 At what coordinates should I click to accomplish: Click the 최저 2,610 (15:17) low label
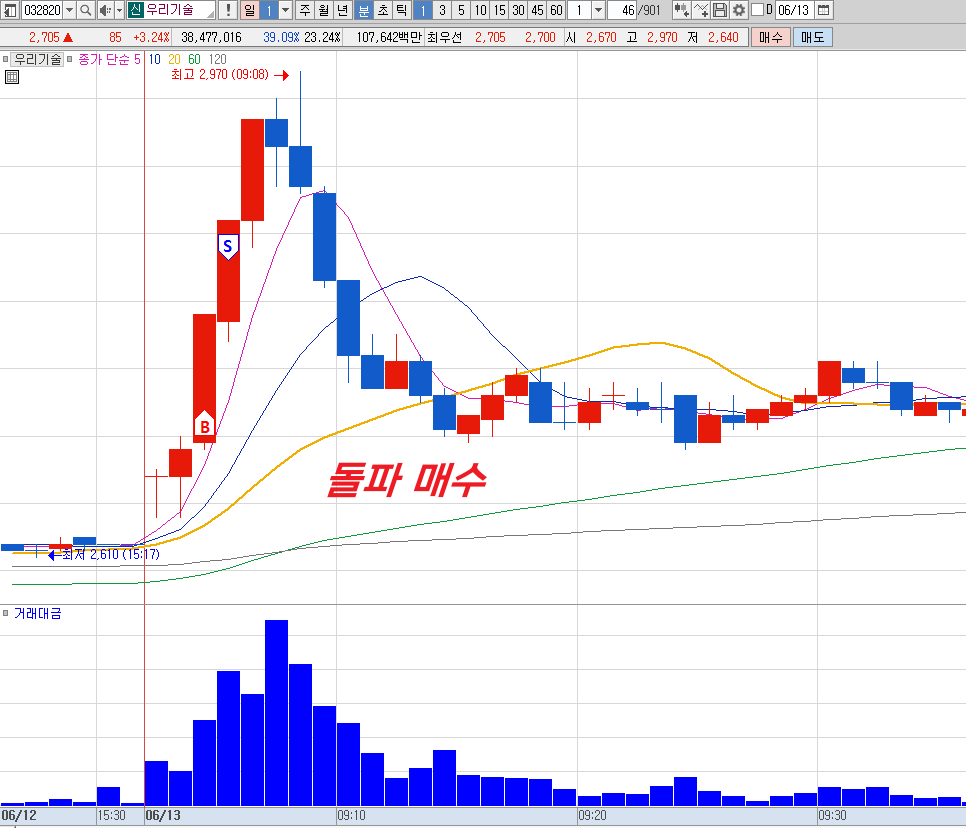point(111,554)
